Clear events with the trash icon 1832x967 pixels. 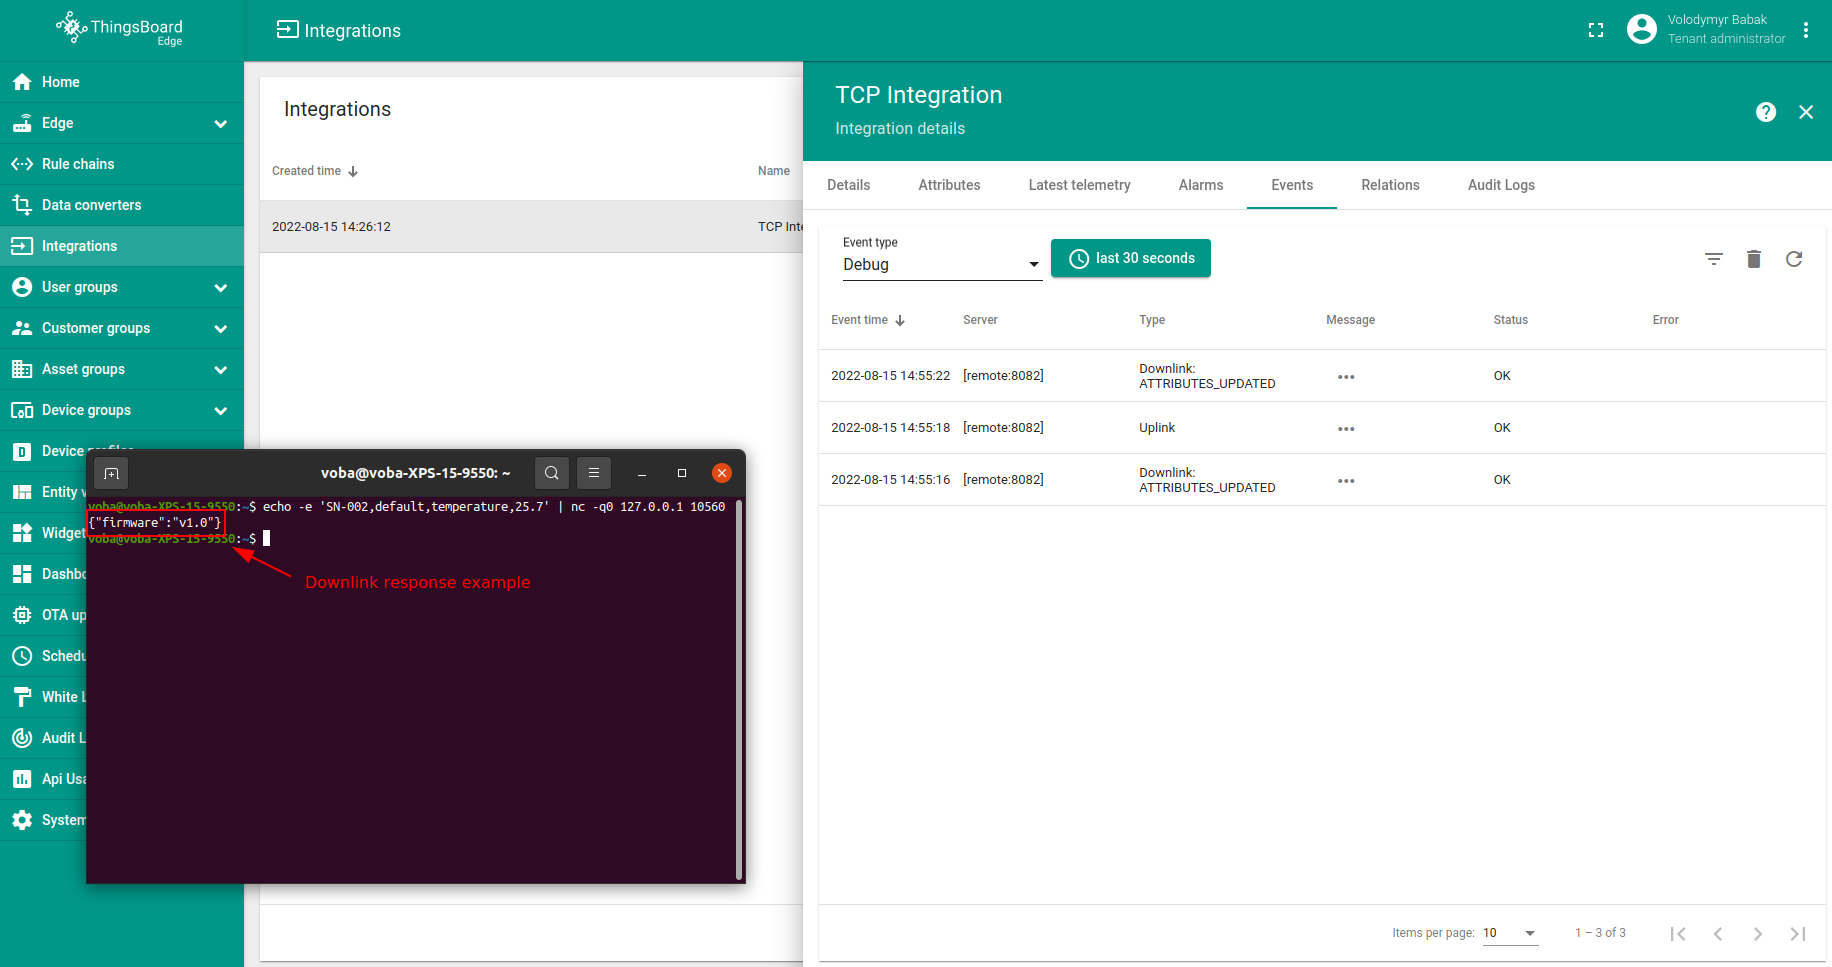1754,259
